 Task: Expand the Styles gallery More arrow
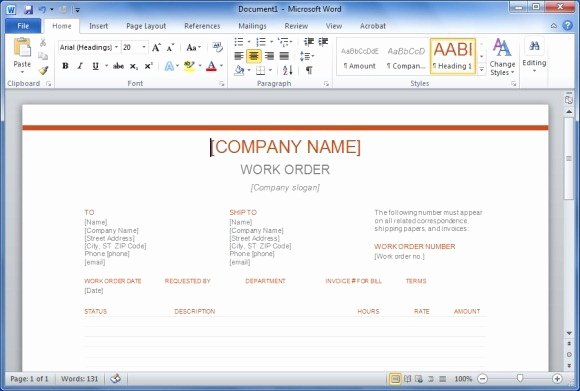tap(481, 69)
